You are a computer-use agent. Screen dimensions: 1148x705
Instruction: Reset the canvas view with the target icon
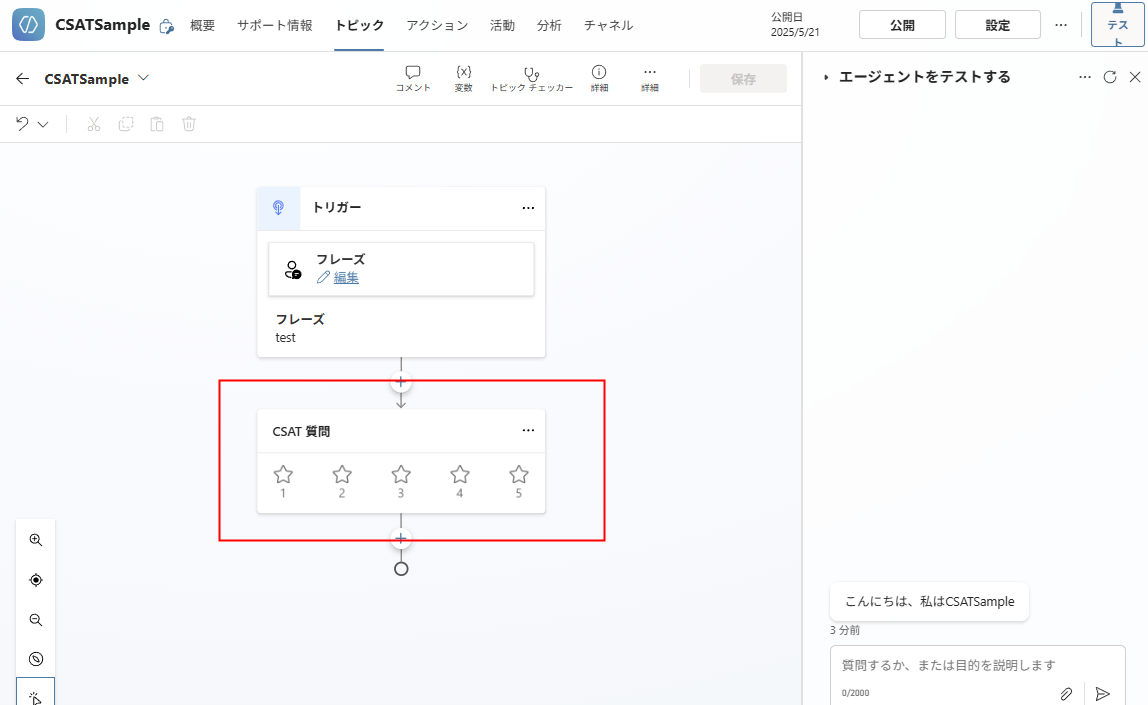point(35,579)
